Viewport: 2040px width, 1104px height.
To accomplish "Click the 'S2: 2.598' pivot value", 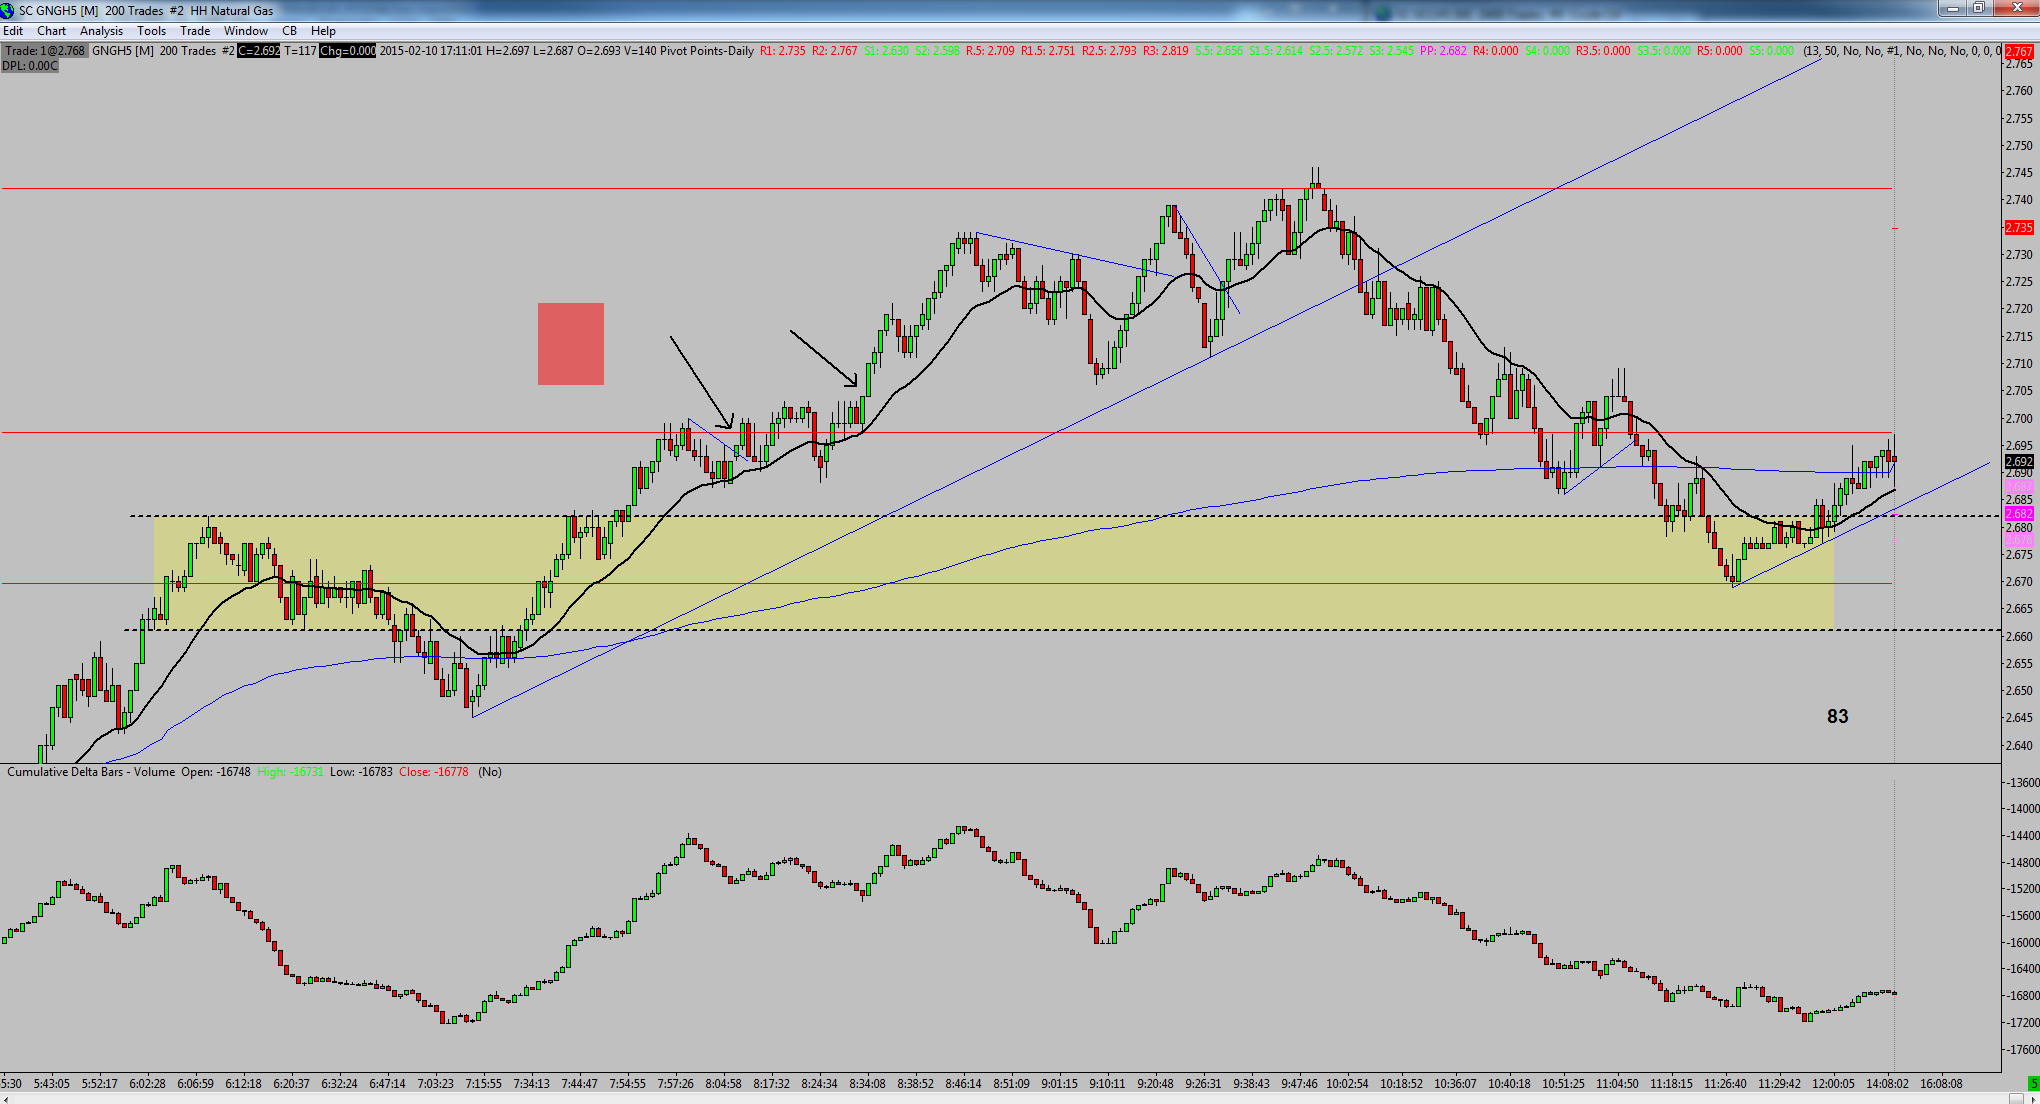I will (938, 51).
